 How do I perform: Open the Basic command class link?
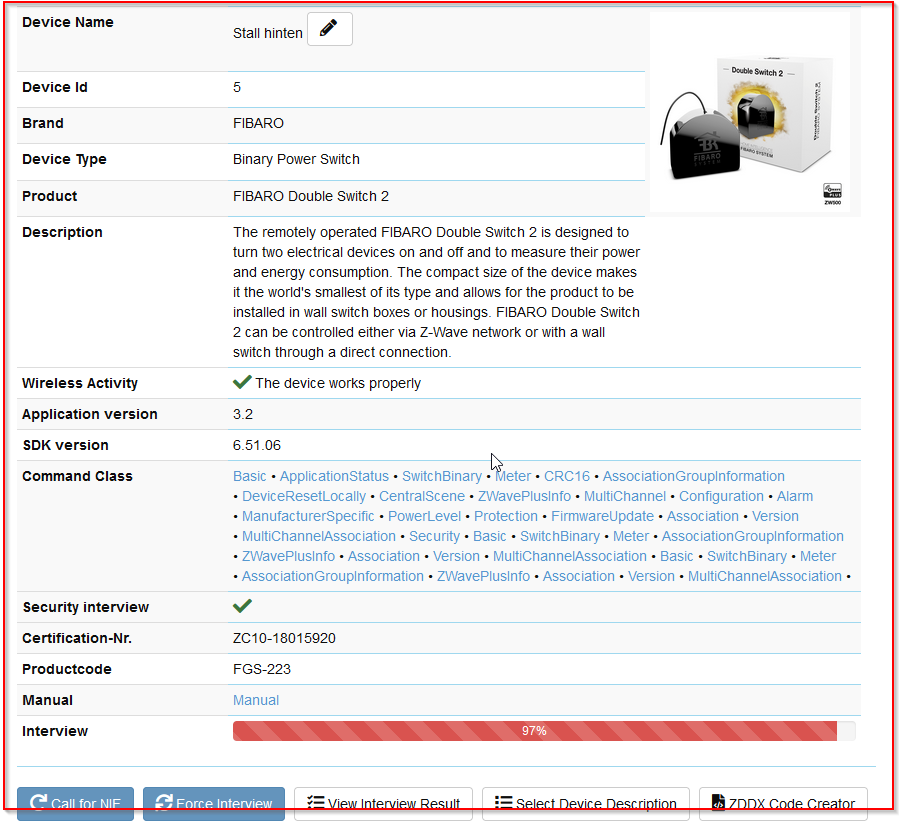pos(249,475)
